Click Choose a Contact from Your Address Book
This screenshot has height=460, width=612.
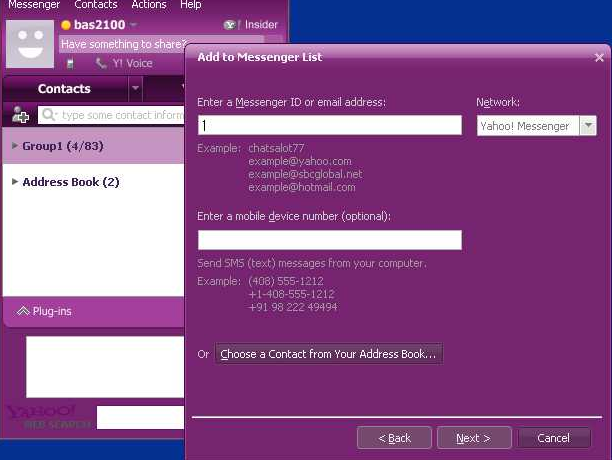(329, 354)
